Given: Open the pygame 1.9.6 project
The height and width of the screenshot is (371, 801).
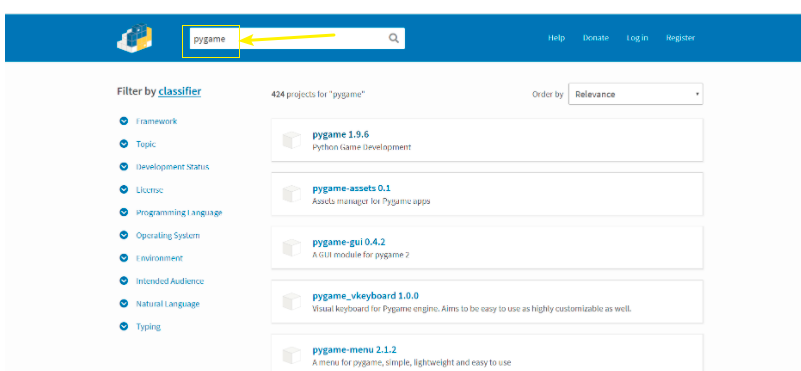Looking at the screenshot, I should [x=341, y=134].
